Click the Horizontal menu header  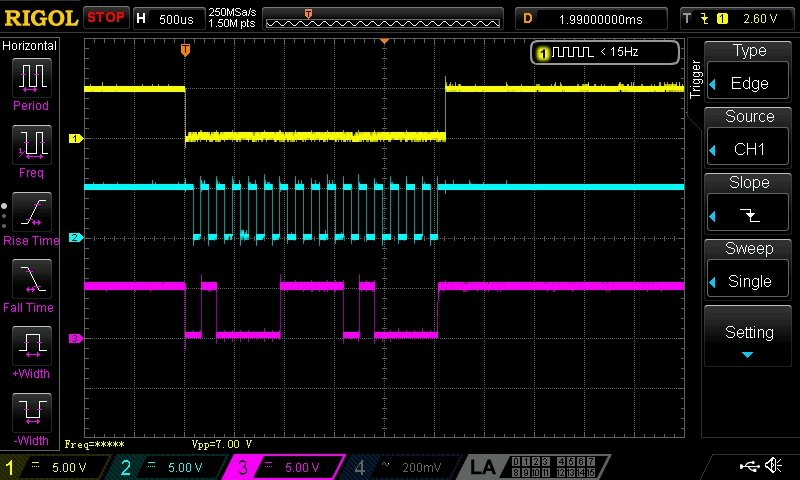coord(29,46)
